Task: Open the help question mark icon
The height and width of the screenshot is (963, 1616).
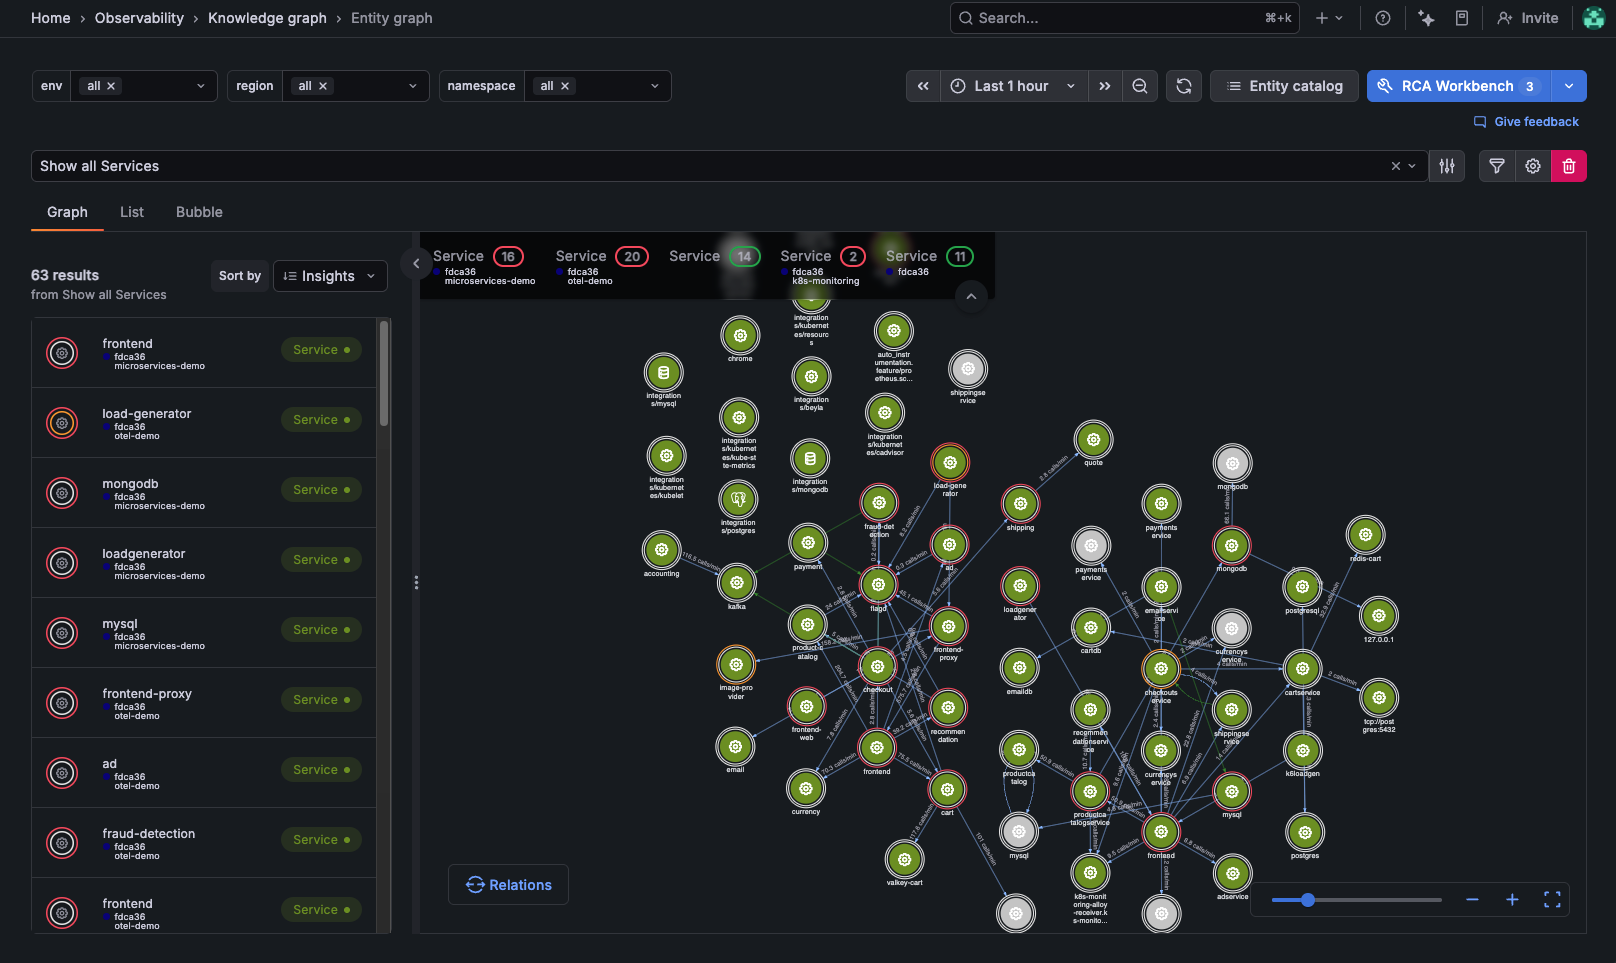Action: point(1383,18)
